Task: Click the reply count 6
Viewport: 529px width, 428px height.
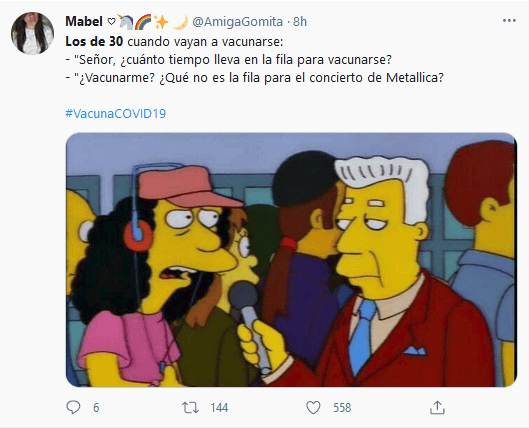Action: pos(96,408)
